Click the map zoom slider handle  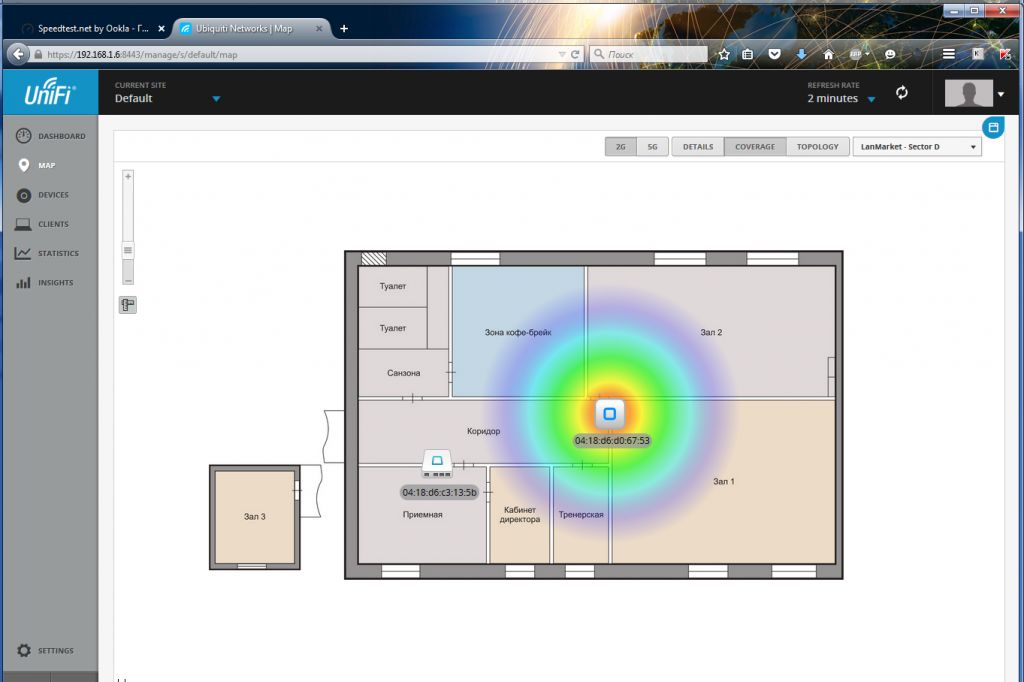click(x=128, y=250)
